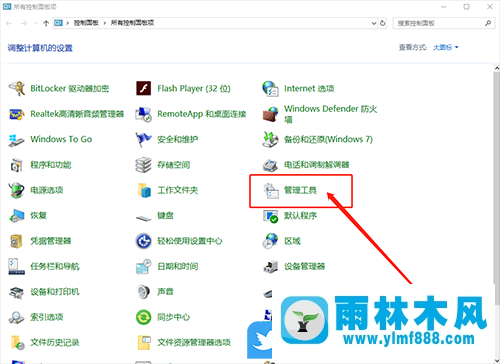Click the scrollbar up arrow

[x=497, y=68]
